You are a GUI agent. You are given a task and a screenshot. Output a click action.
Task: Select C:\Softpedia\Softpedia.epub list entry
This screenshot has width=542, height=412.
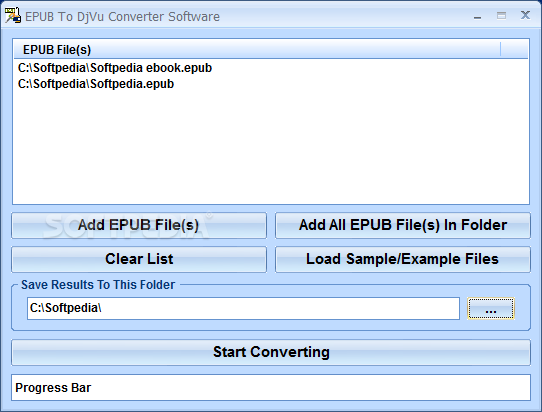pyautogui.click(x=96, y=84)
